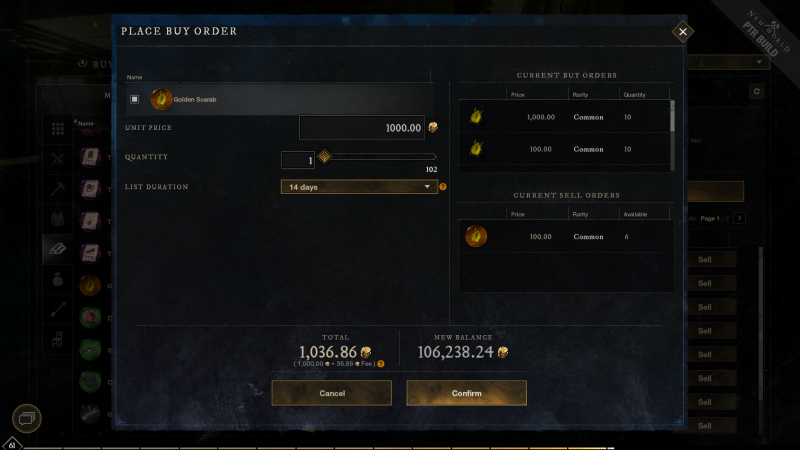Select the 1,000.00 buy order scarab icon

click(x=476, y=117)
